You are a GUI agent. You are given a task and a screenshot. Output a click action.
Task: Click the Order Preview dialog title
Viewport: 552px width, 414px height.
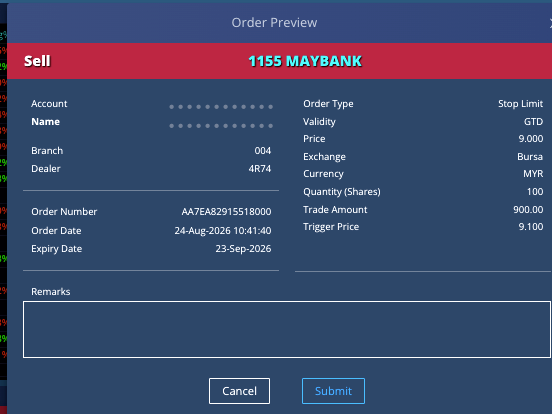coord(274,23)
